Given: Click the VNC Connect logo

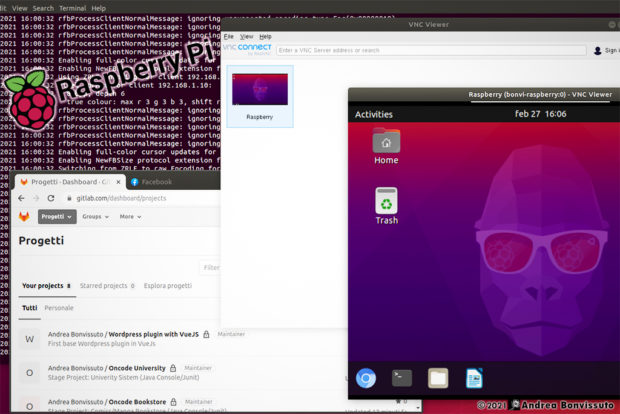Looking at the screenshot, I should point(247,49).
